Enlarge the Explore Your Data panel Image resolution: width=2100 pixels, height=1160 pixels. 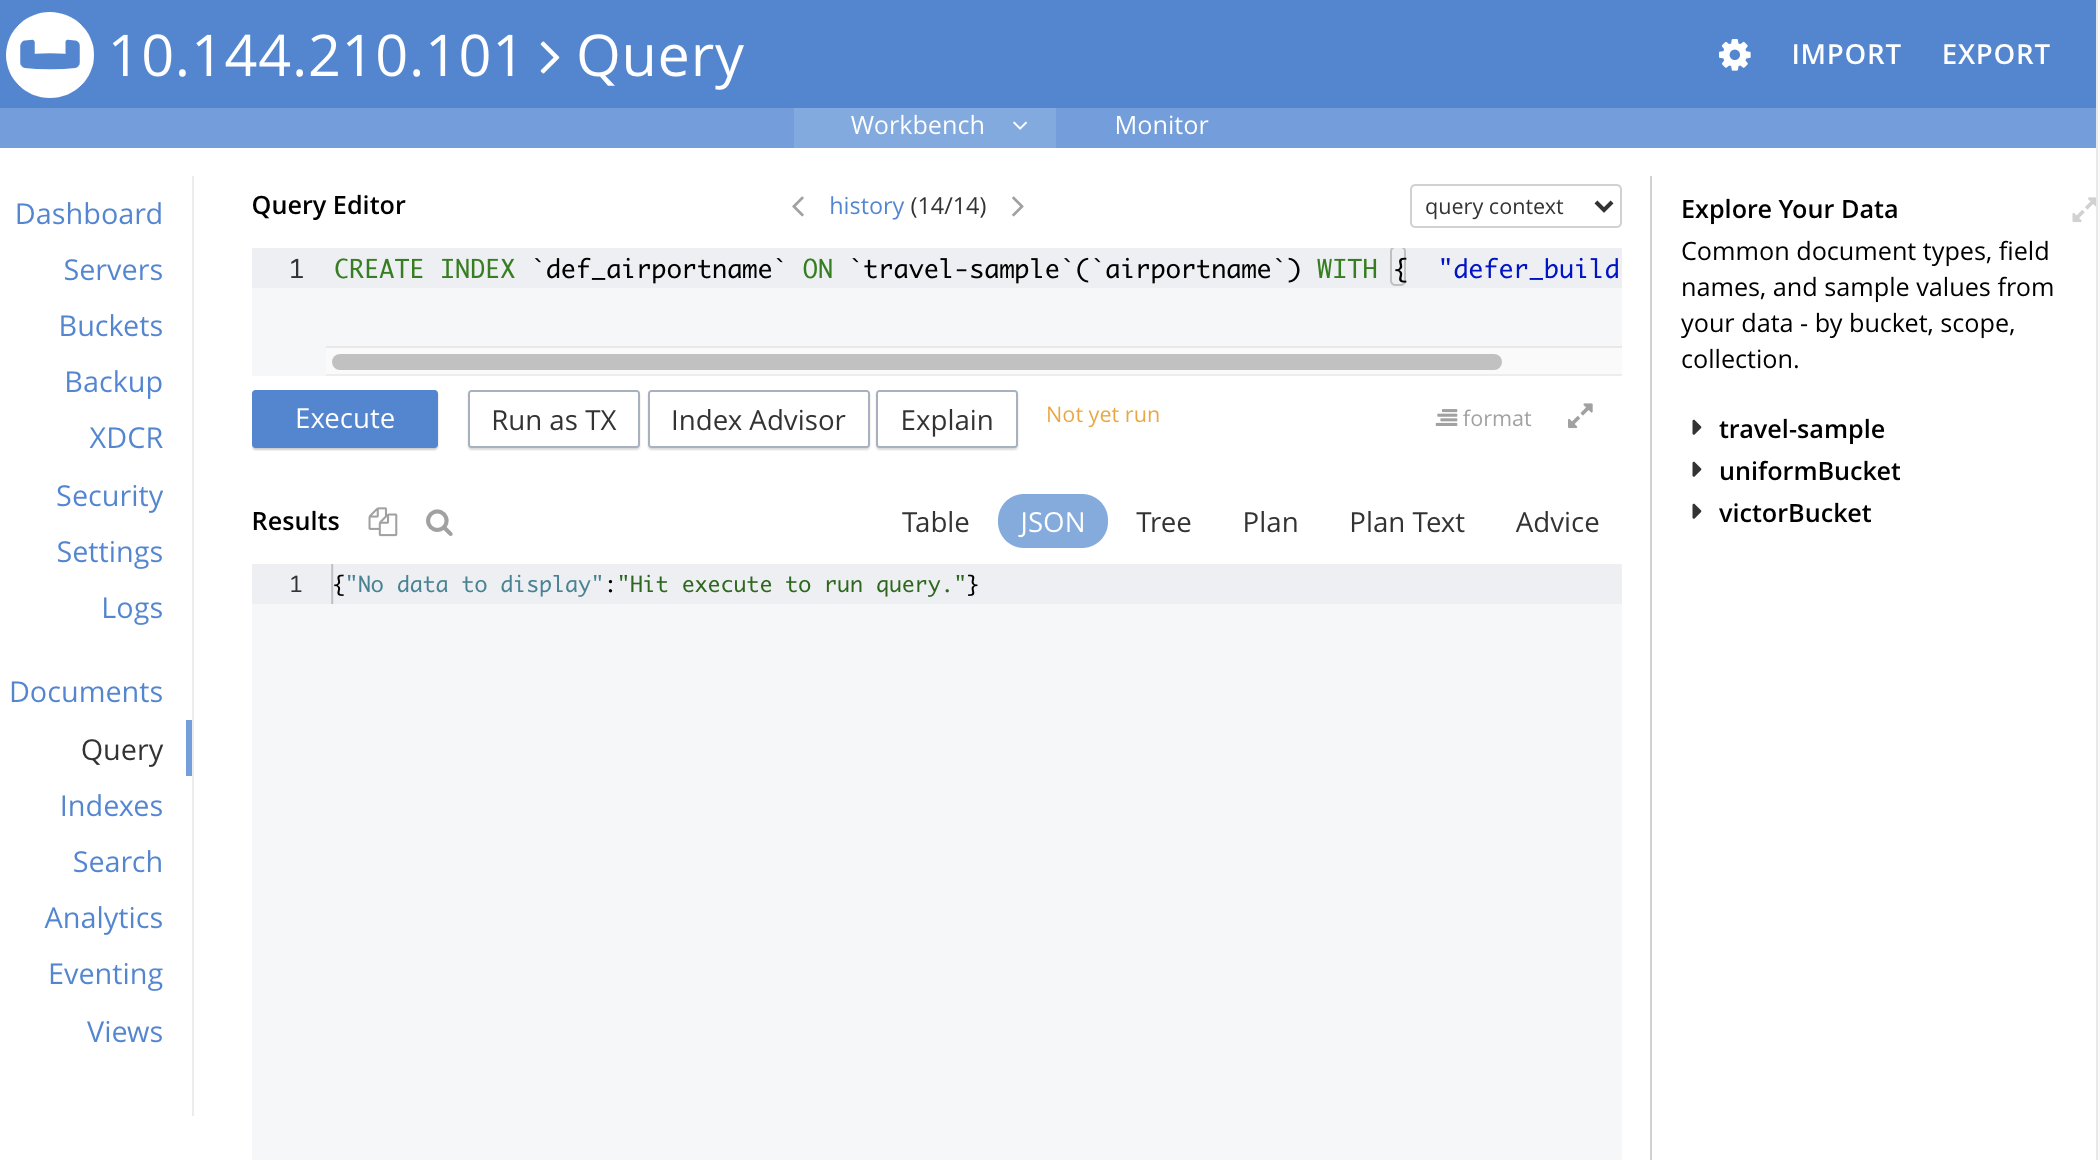coord(2082,210)
